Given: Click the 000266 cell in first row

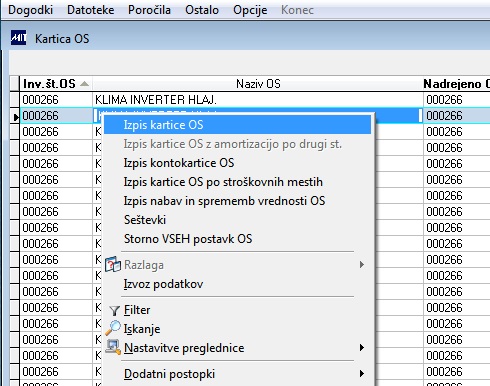Looking at the screenshot, I should click(56, 100).
